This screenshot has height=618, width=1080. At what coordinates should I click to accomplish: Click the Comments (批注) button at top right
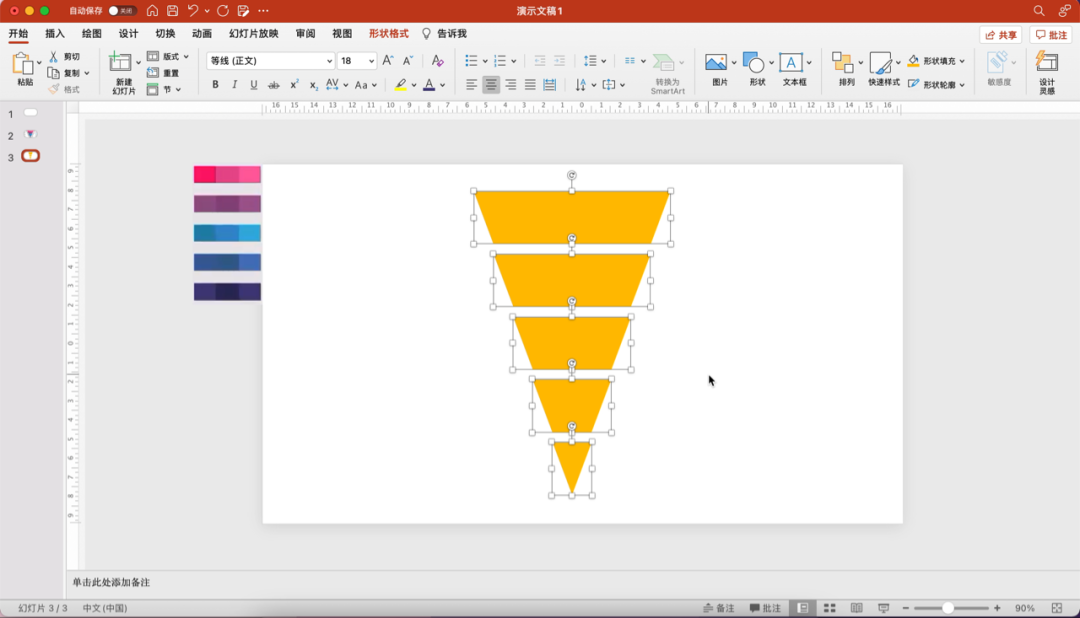(x=1051, y=35)
